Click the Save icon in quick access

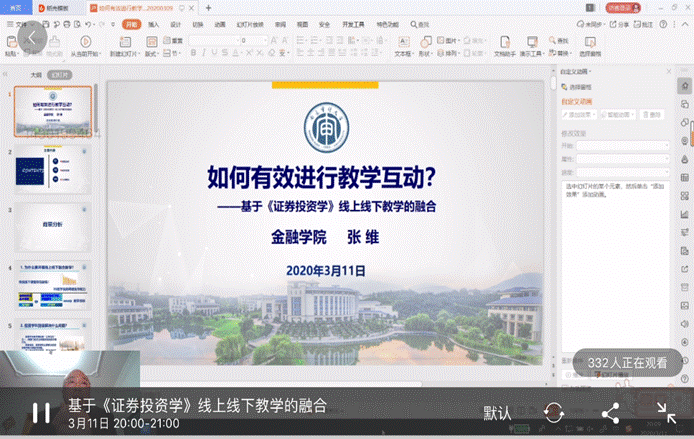(46, 24)
